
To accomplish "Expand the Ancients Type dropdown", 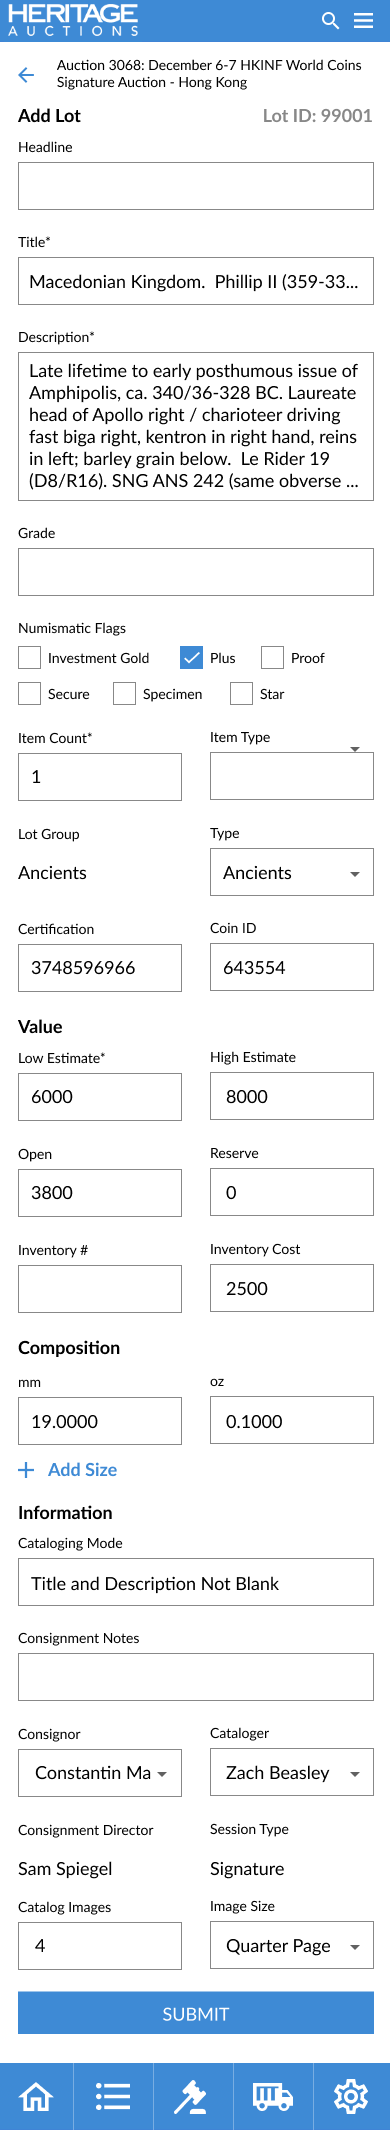I will (292, 872).
